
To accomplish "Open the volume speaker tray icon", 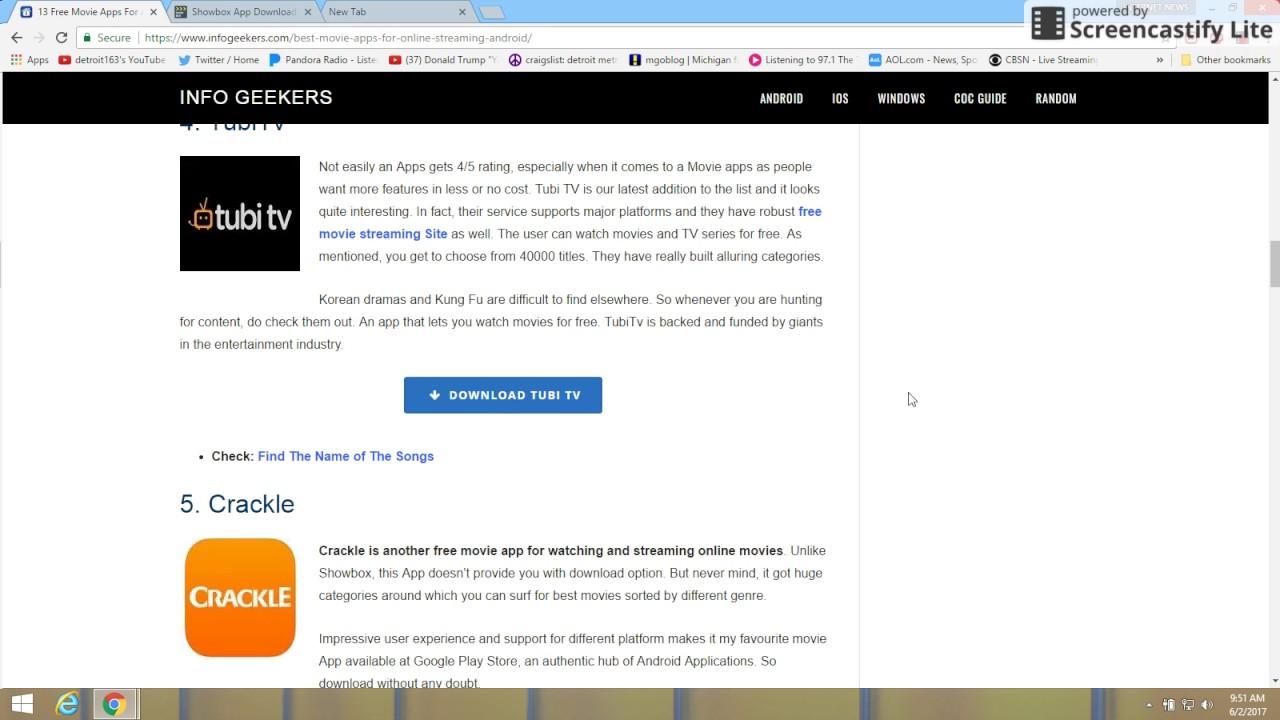I will pos(1207,705).
